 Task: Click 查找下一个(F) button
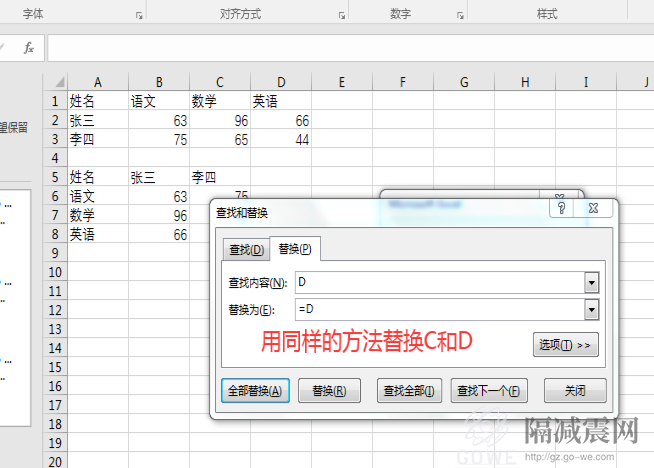(489, 391)
